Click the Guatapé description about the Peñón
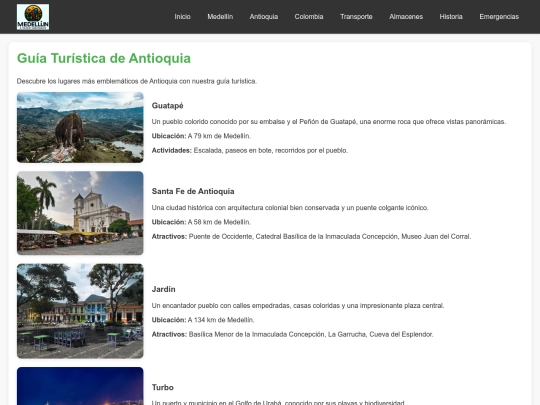 [x=329, y=122]
